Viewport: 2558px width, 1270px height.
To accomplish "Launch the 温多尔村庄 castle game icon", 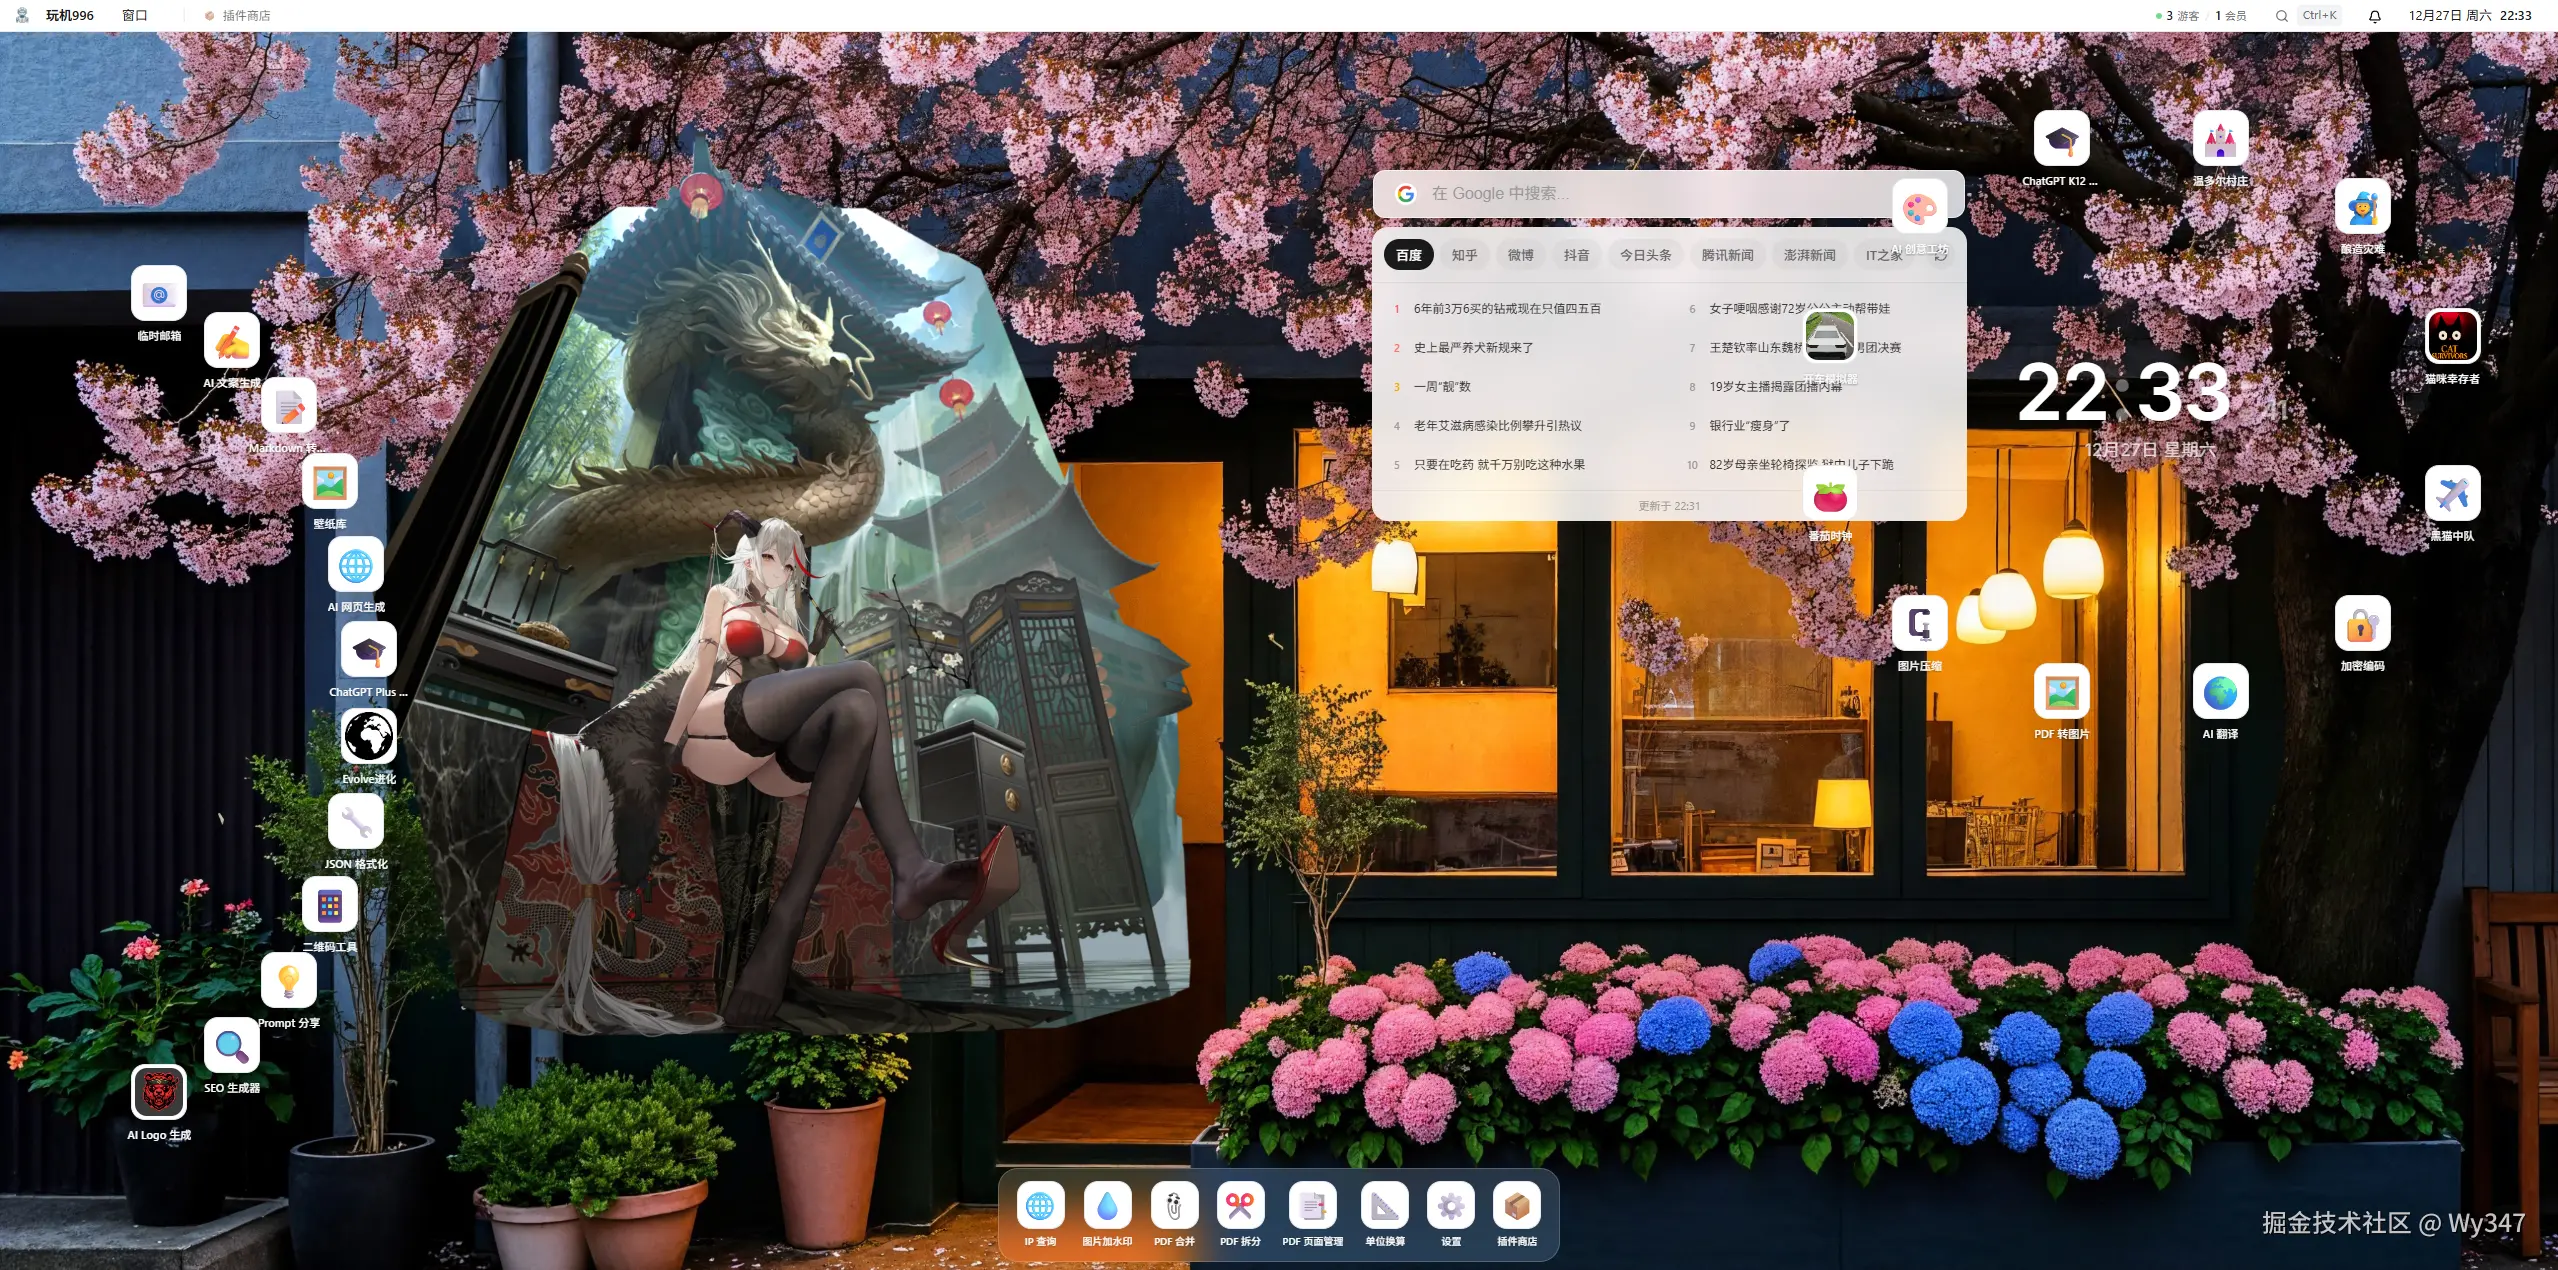I will tap(2221, 139).
